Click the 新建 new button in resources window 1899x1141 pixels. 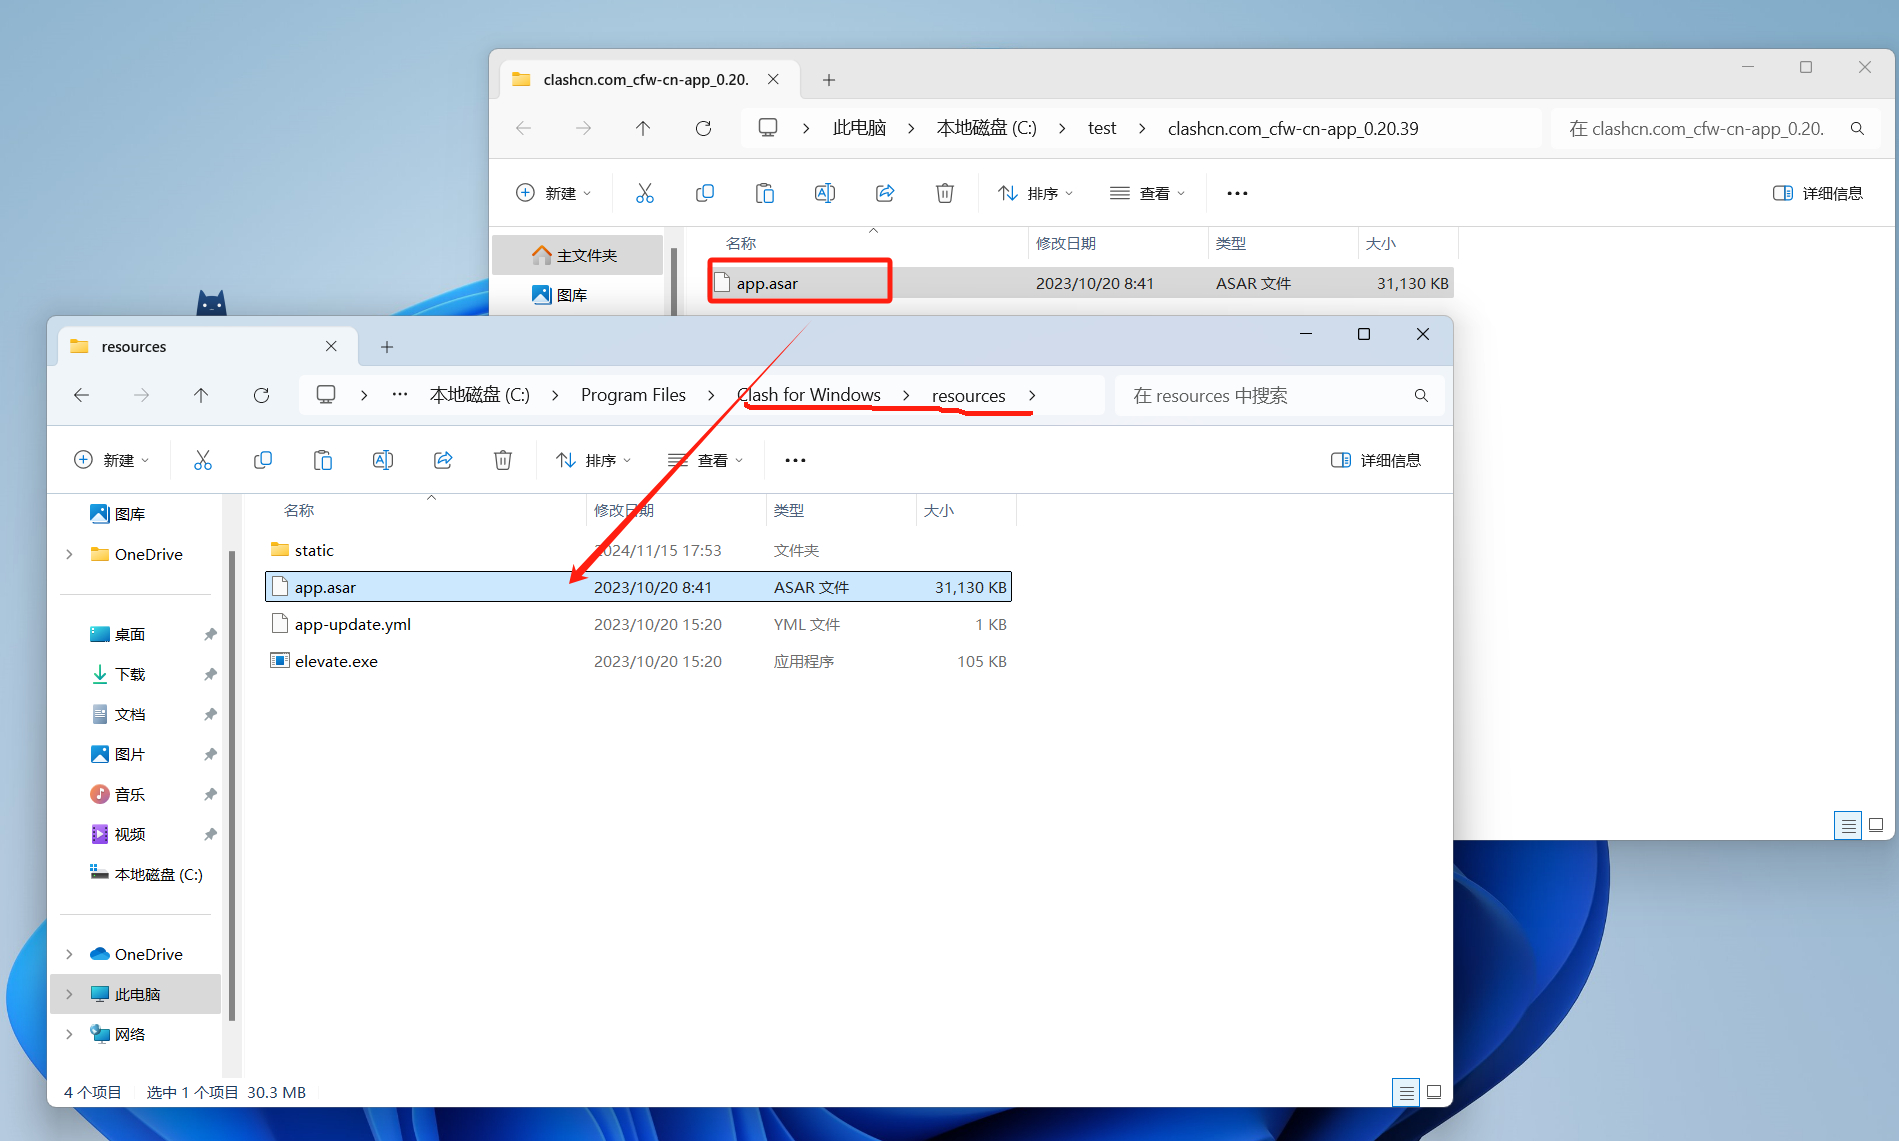pyautogui.click(x=112, y=460)
